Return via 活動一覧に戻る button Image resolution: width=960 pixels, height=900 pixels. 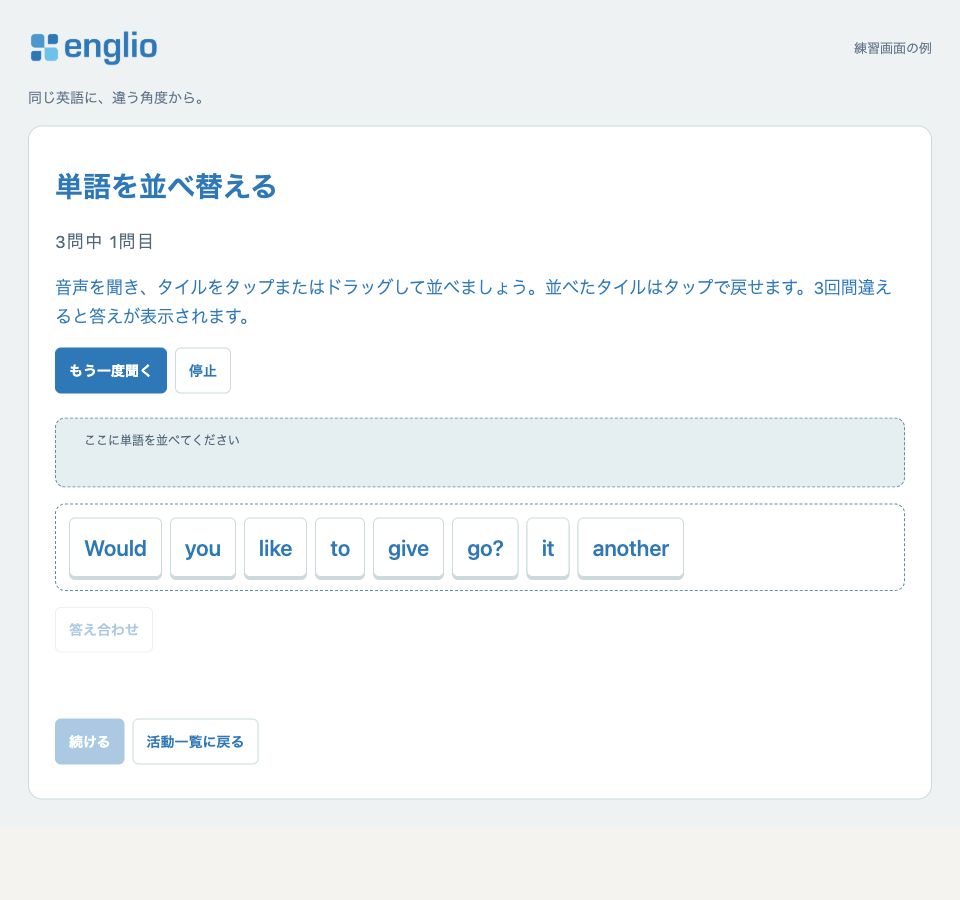click(x=195, y=741)
